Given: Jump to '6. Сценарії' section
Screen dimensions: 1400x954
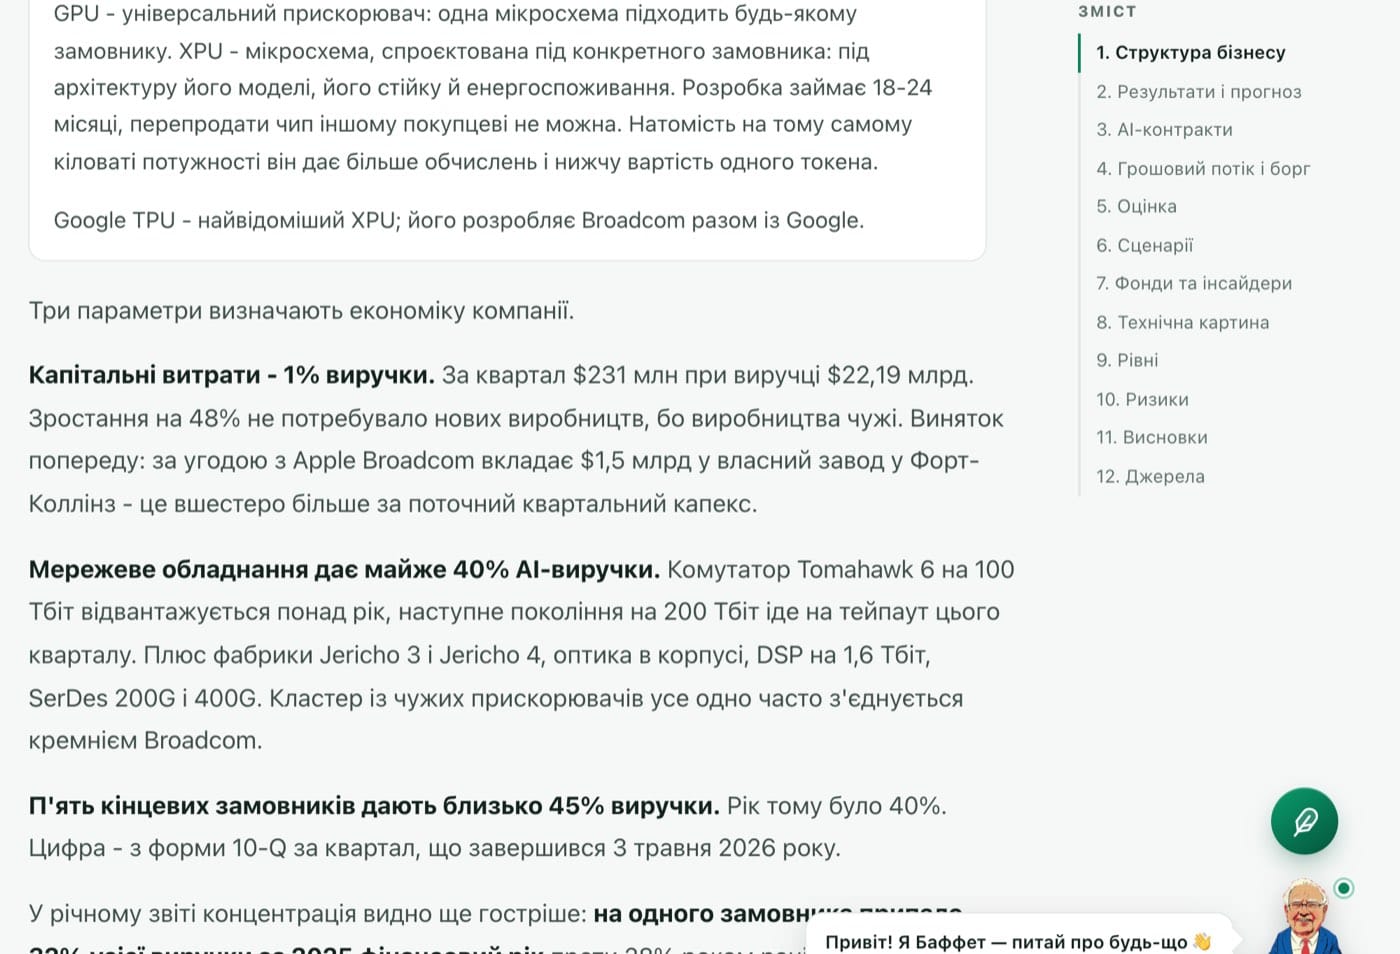Looking at the screenshot, I should (x=1144, y=246).
